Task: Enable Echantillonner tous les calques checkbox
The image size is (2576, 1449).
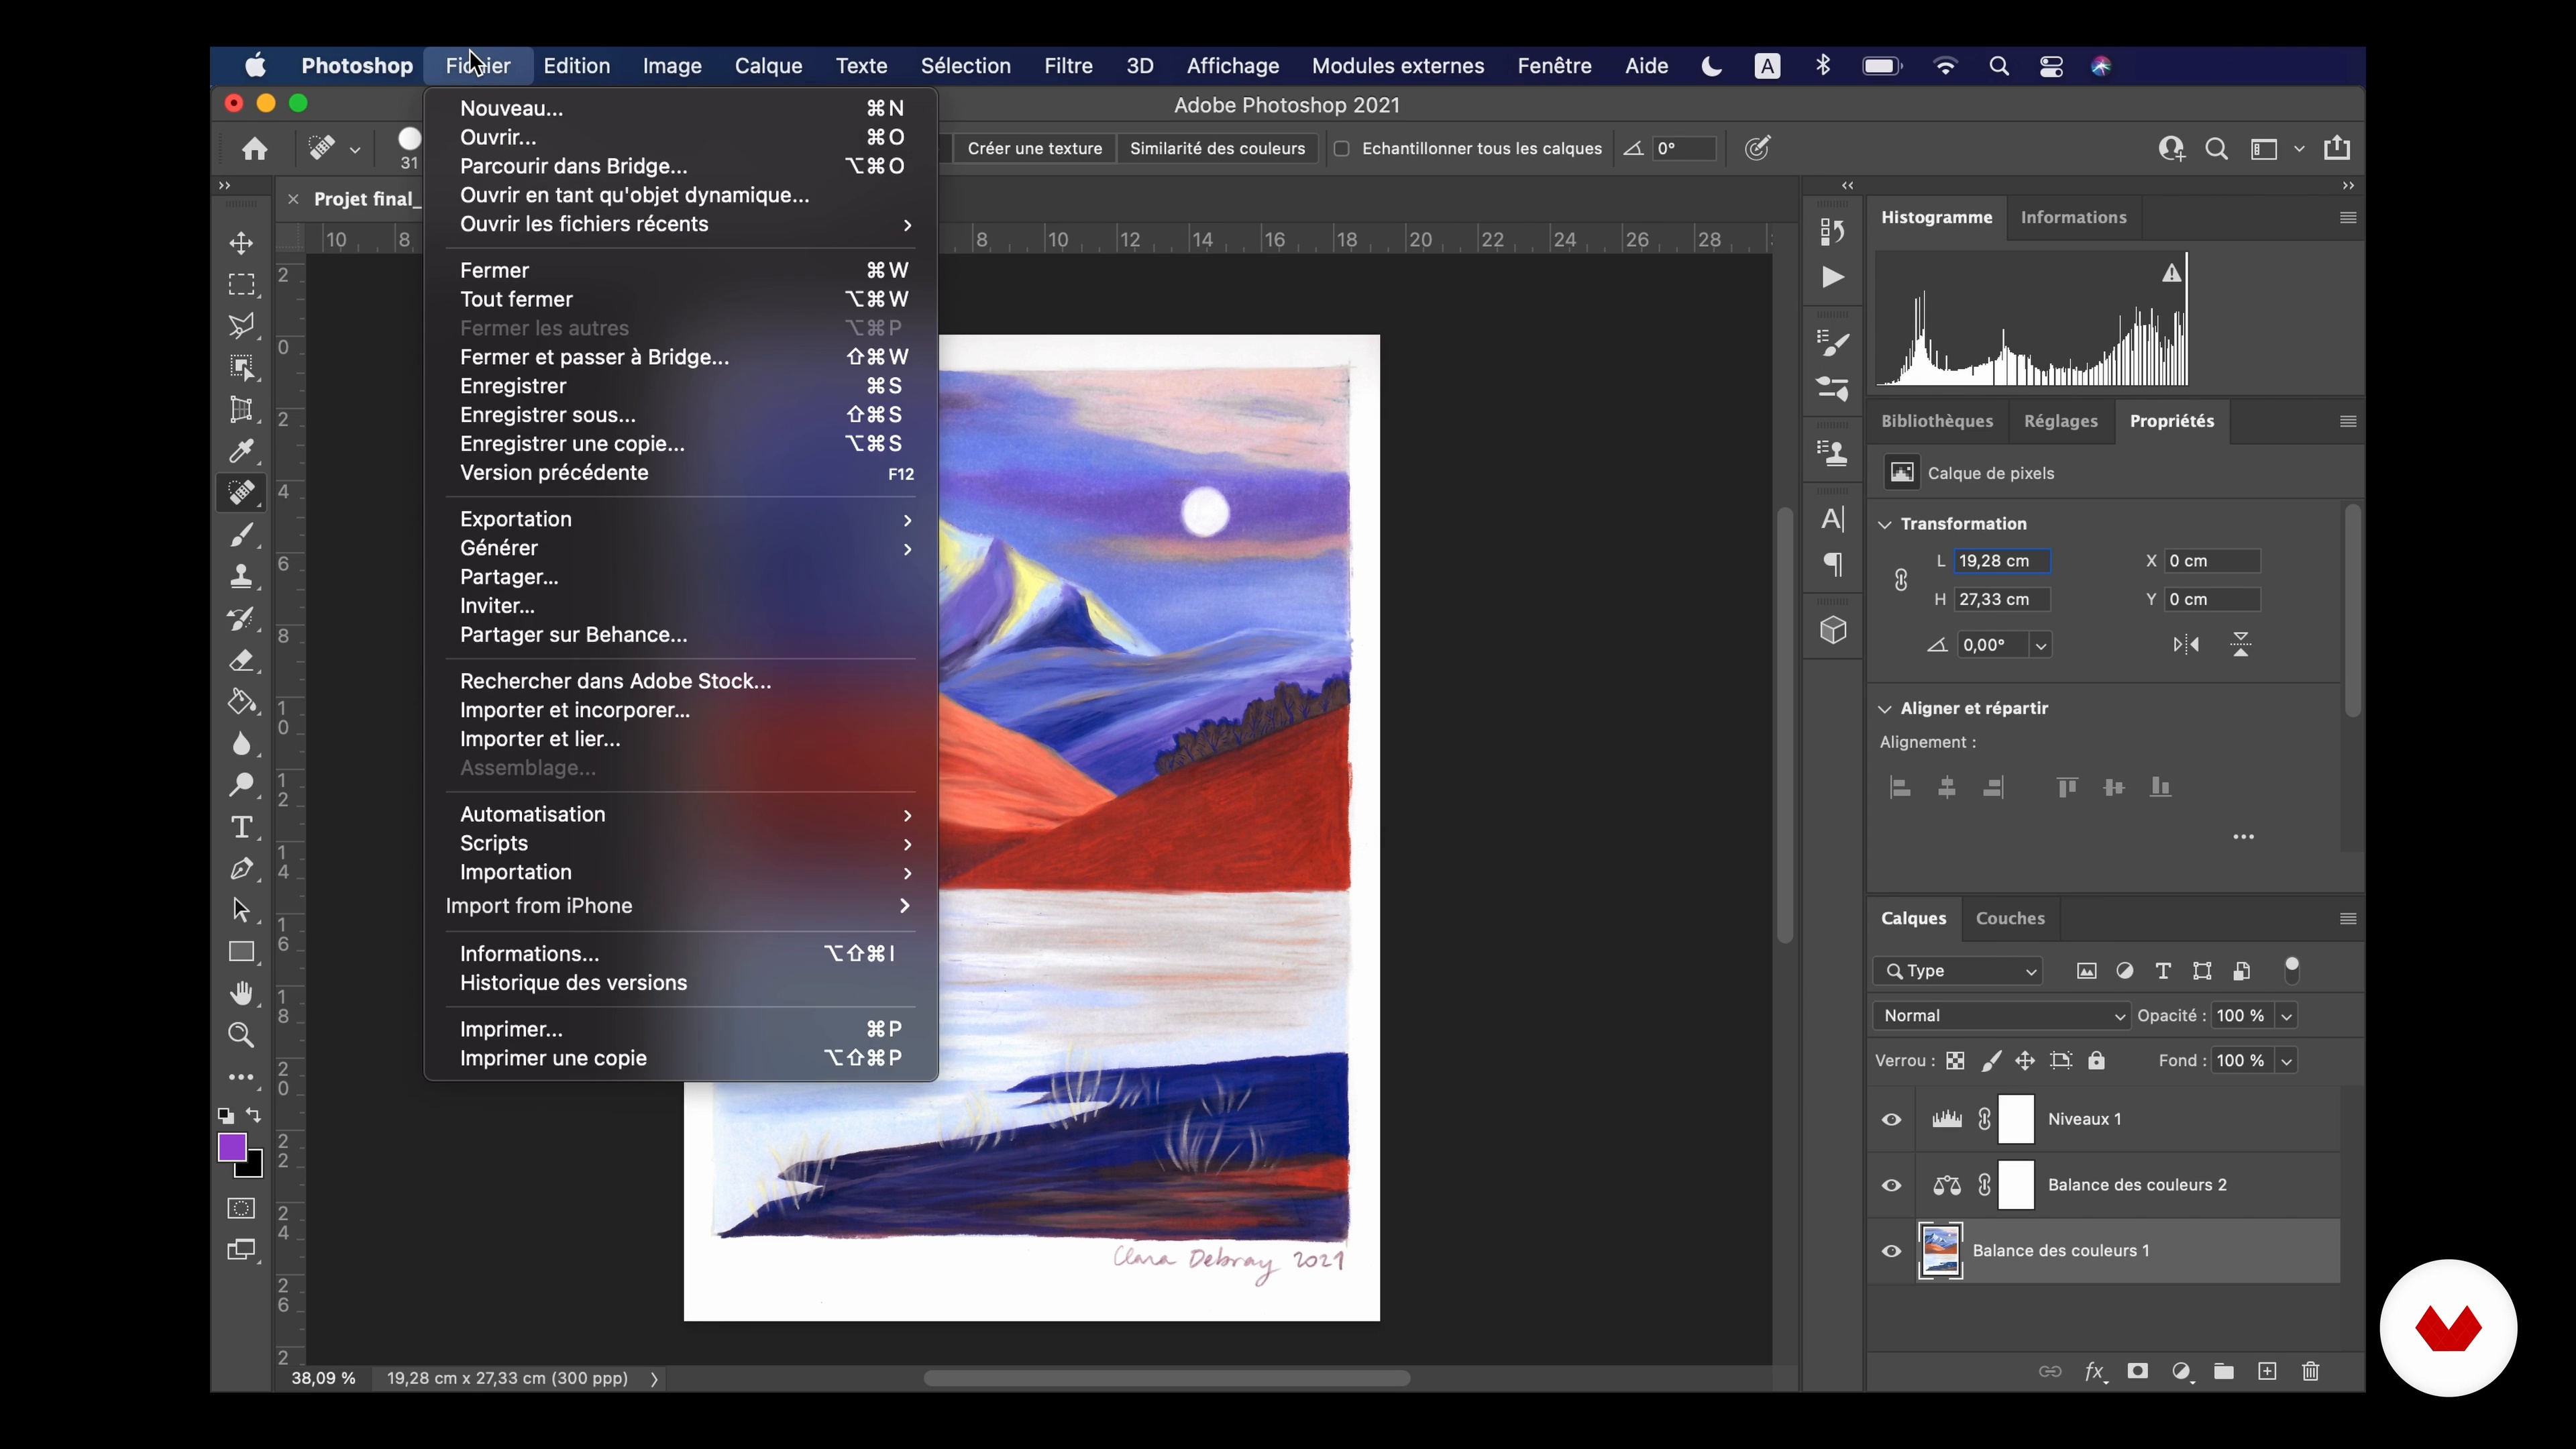Action: pyautogui.click(x=1342, y=149)
